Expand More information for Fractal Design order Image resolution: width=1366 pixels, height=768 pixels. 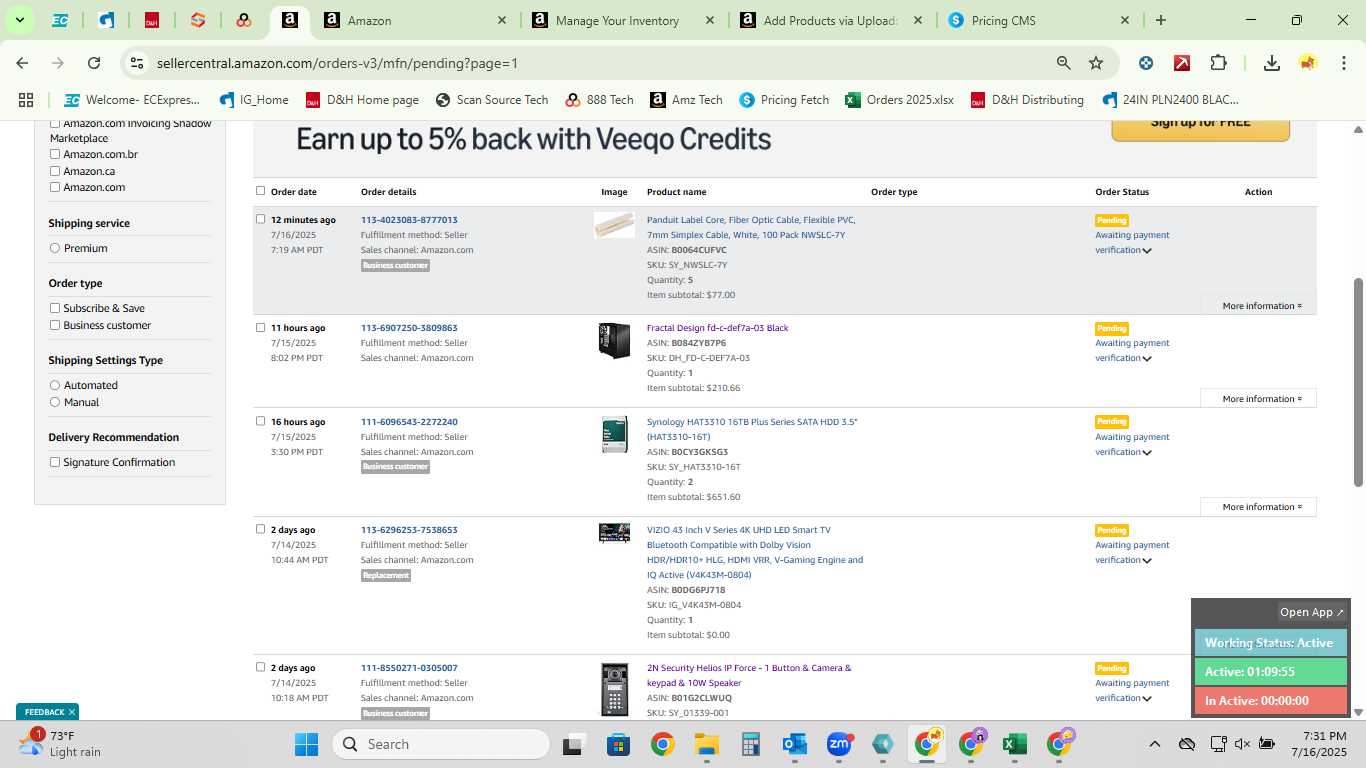point(1258,398)
